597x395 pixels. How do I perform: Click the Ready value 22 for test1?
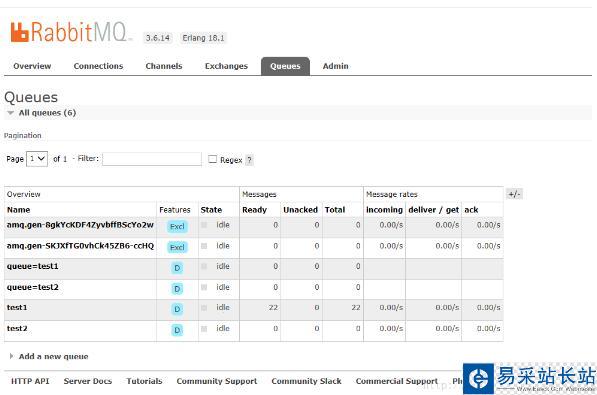tap(273, 307)
